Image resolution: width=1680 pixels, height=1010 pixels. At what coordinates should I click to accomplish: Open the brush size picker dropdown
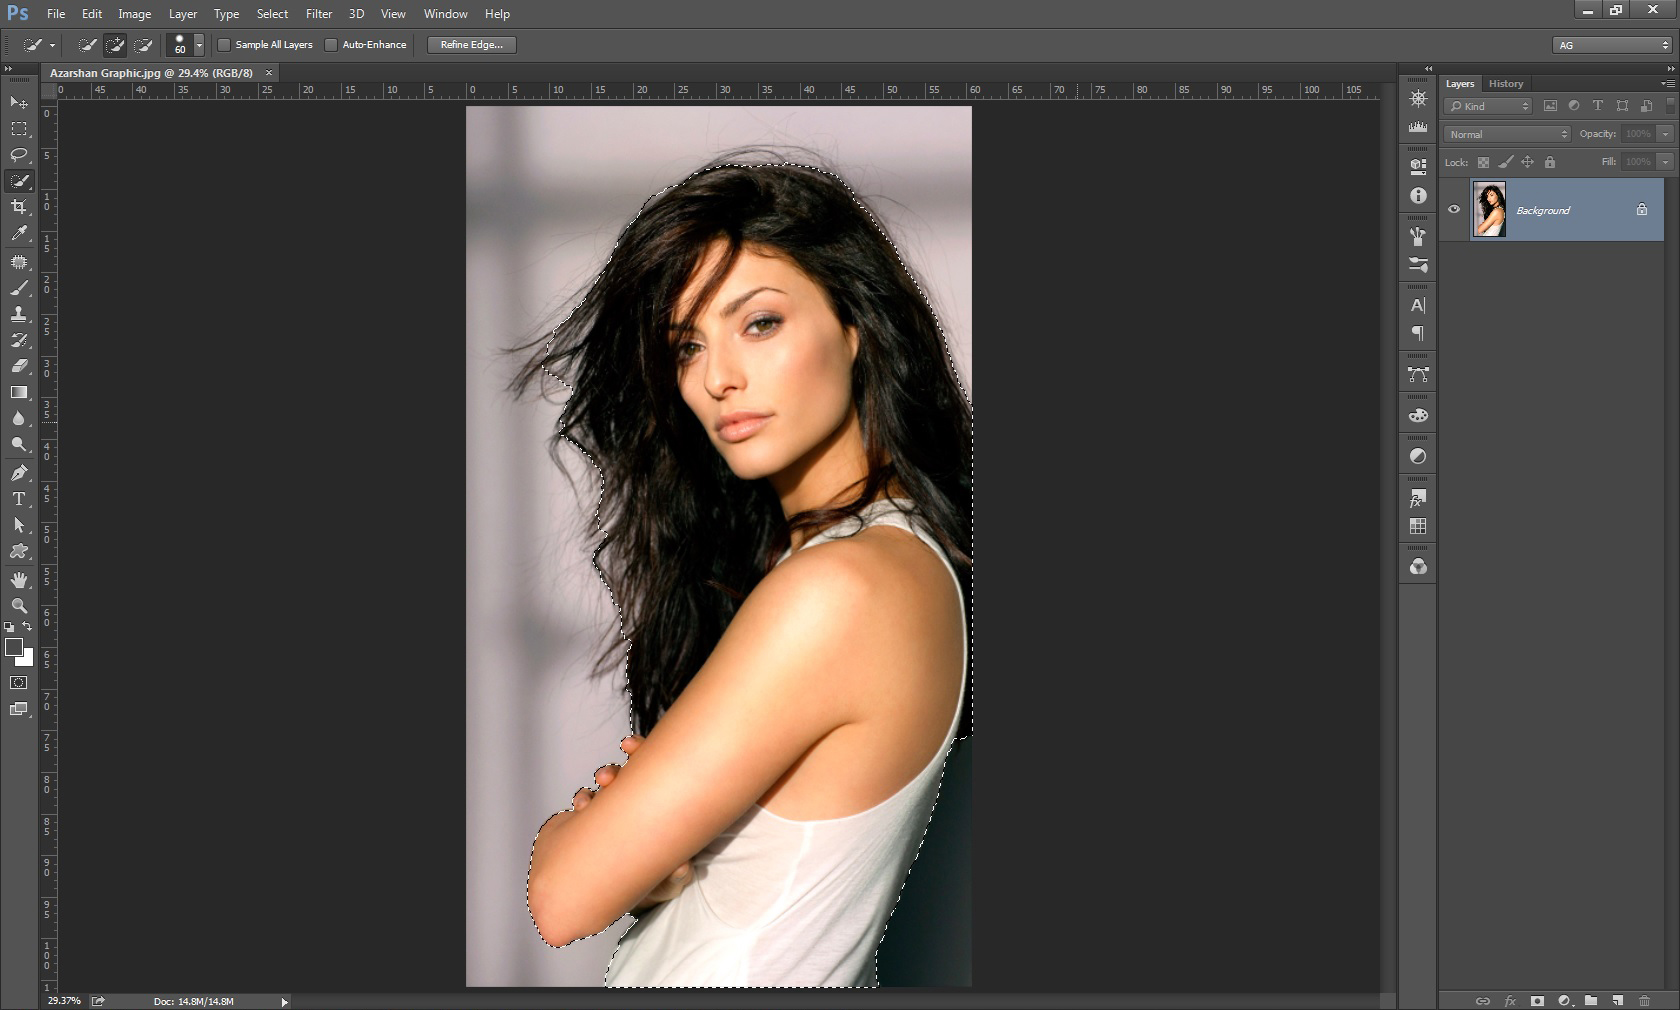point(199,45)
